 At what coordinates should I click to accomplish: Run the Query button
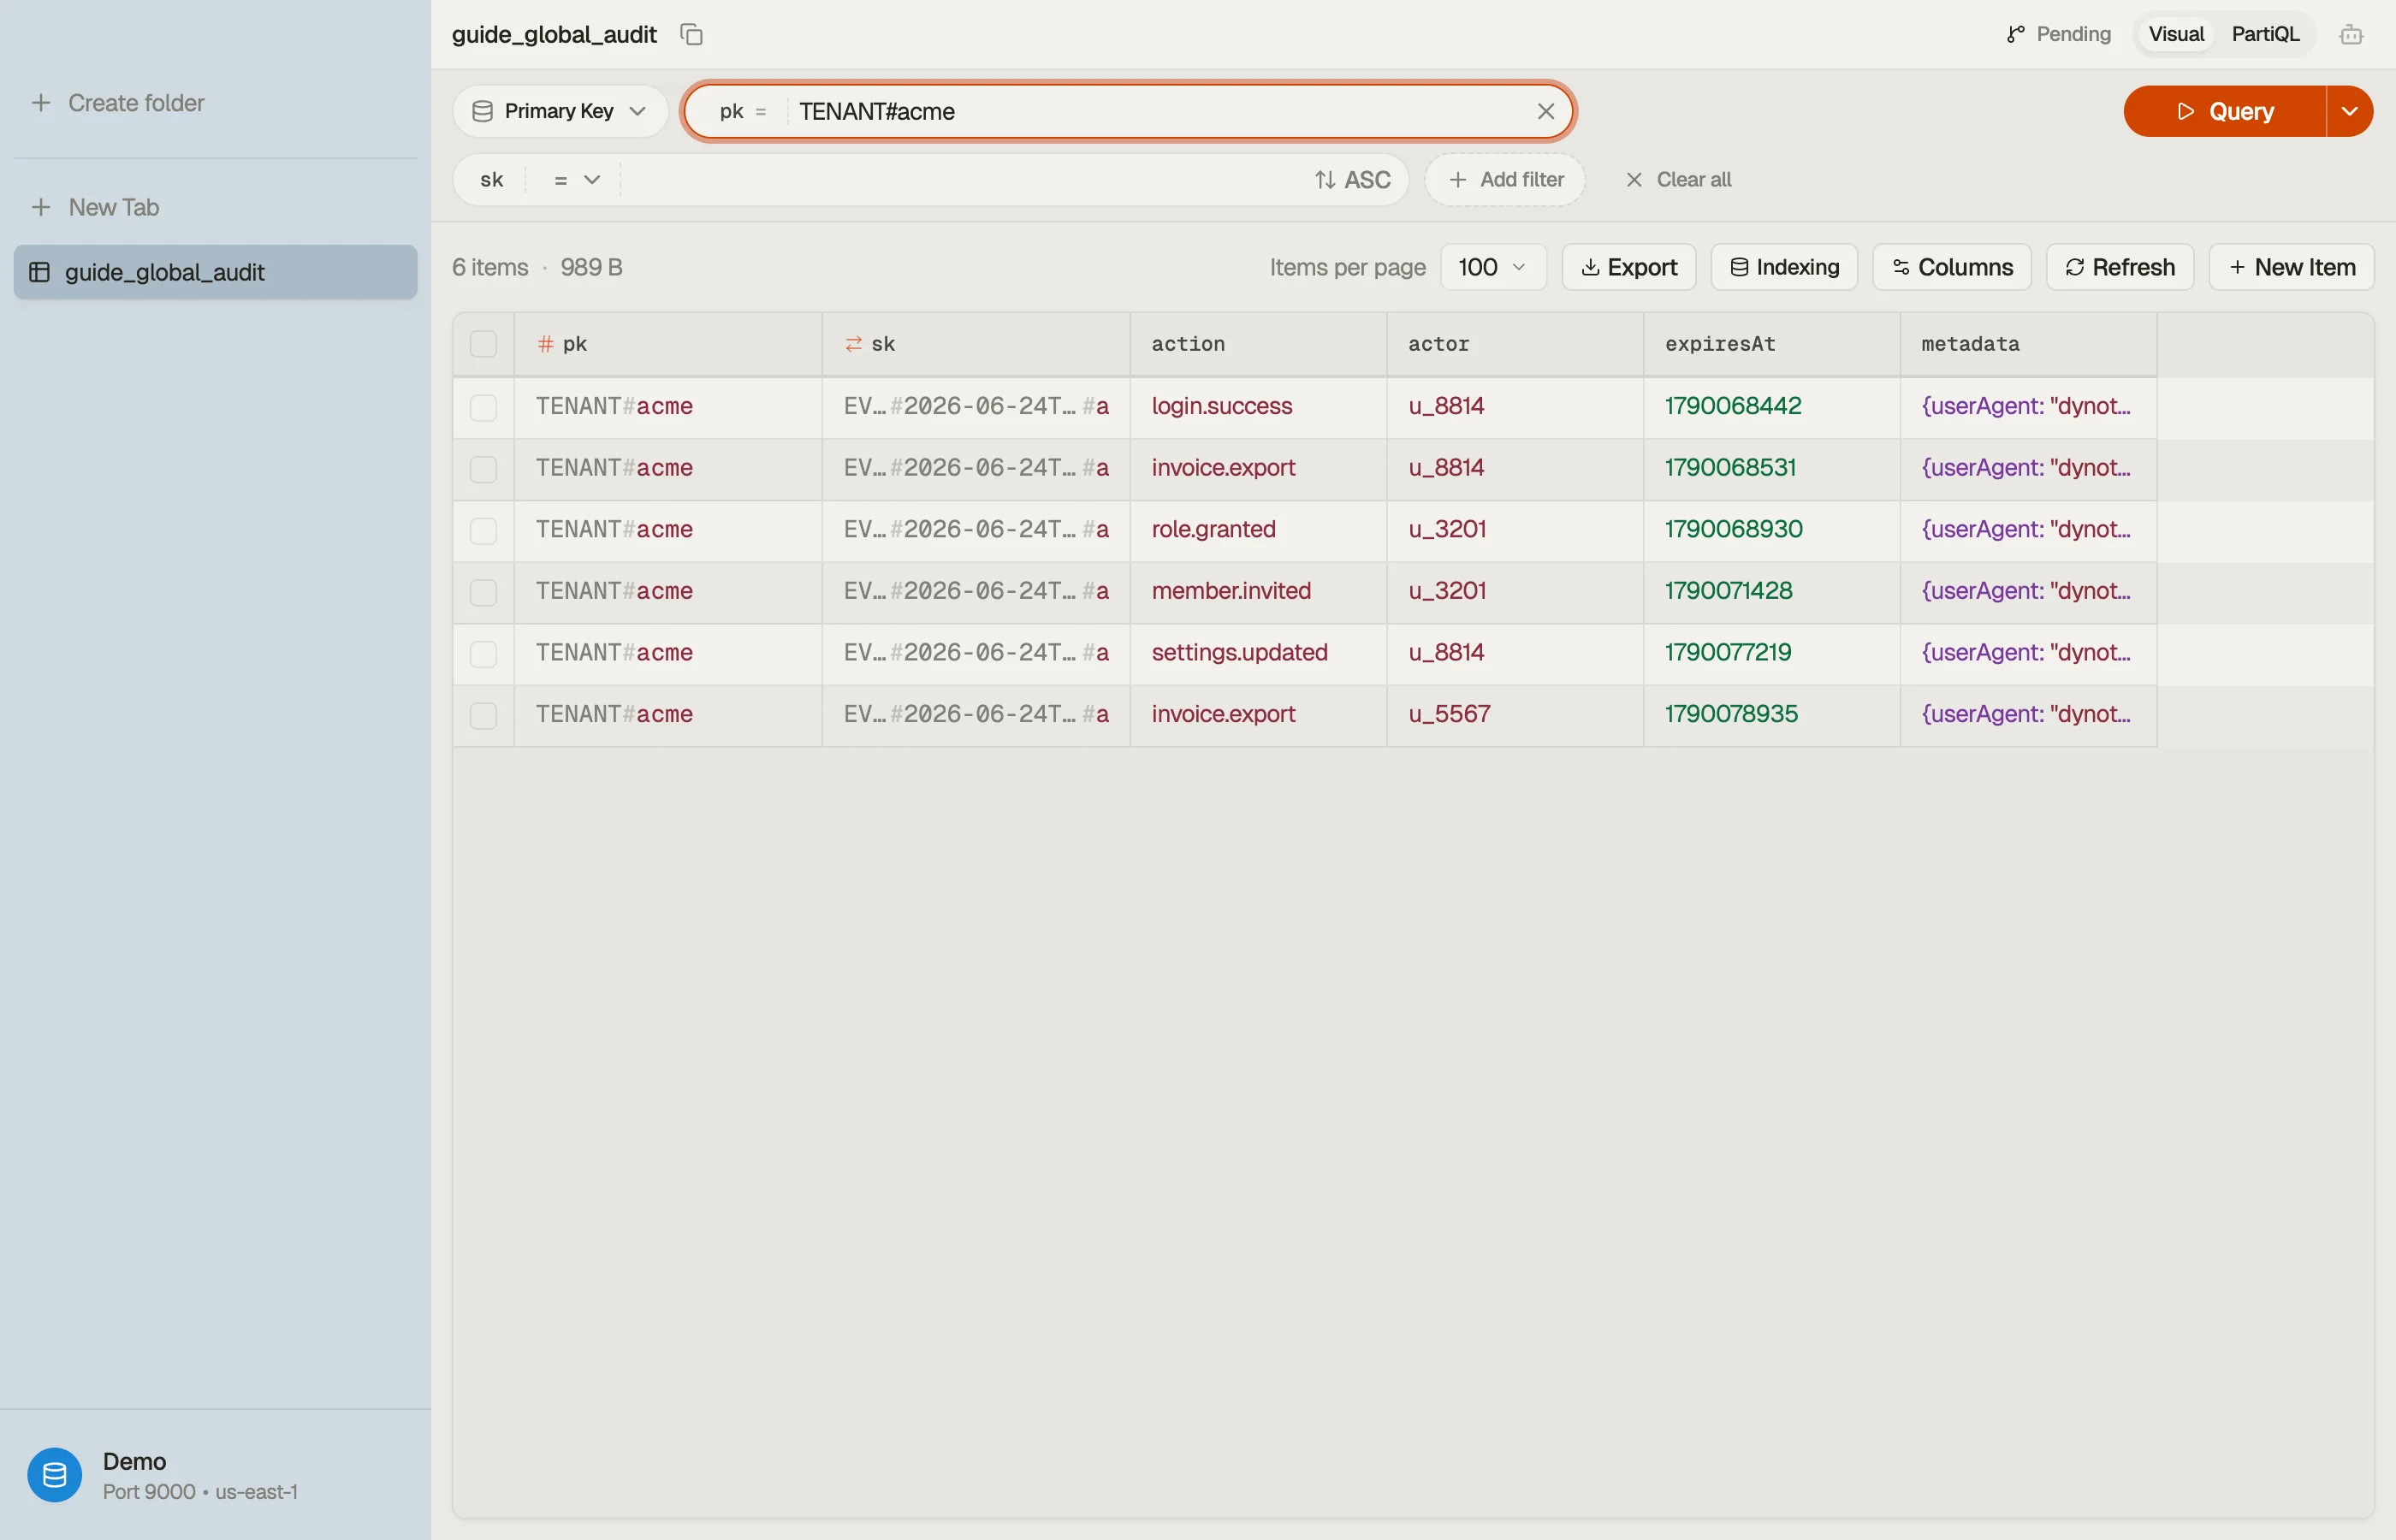click(2224, 111)
